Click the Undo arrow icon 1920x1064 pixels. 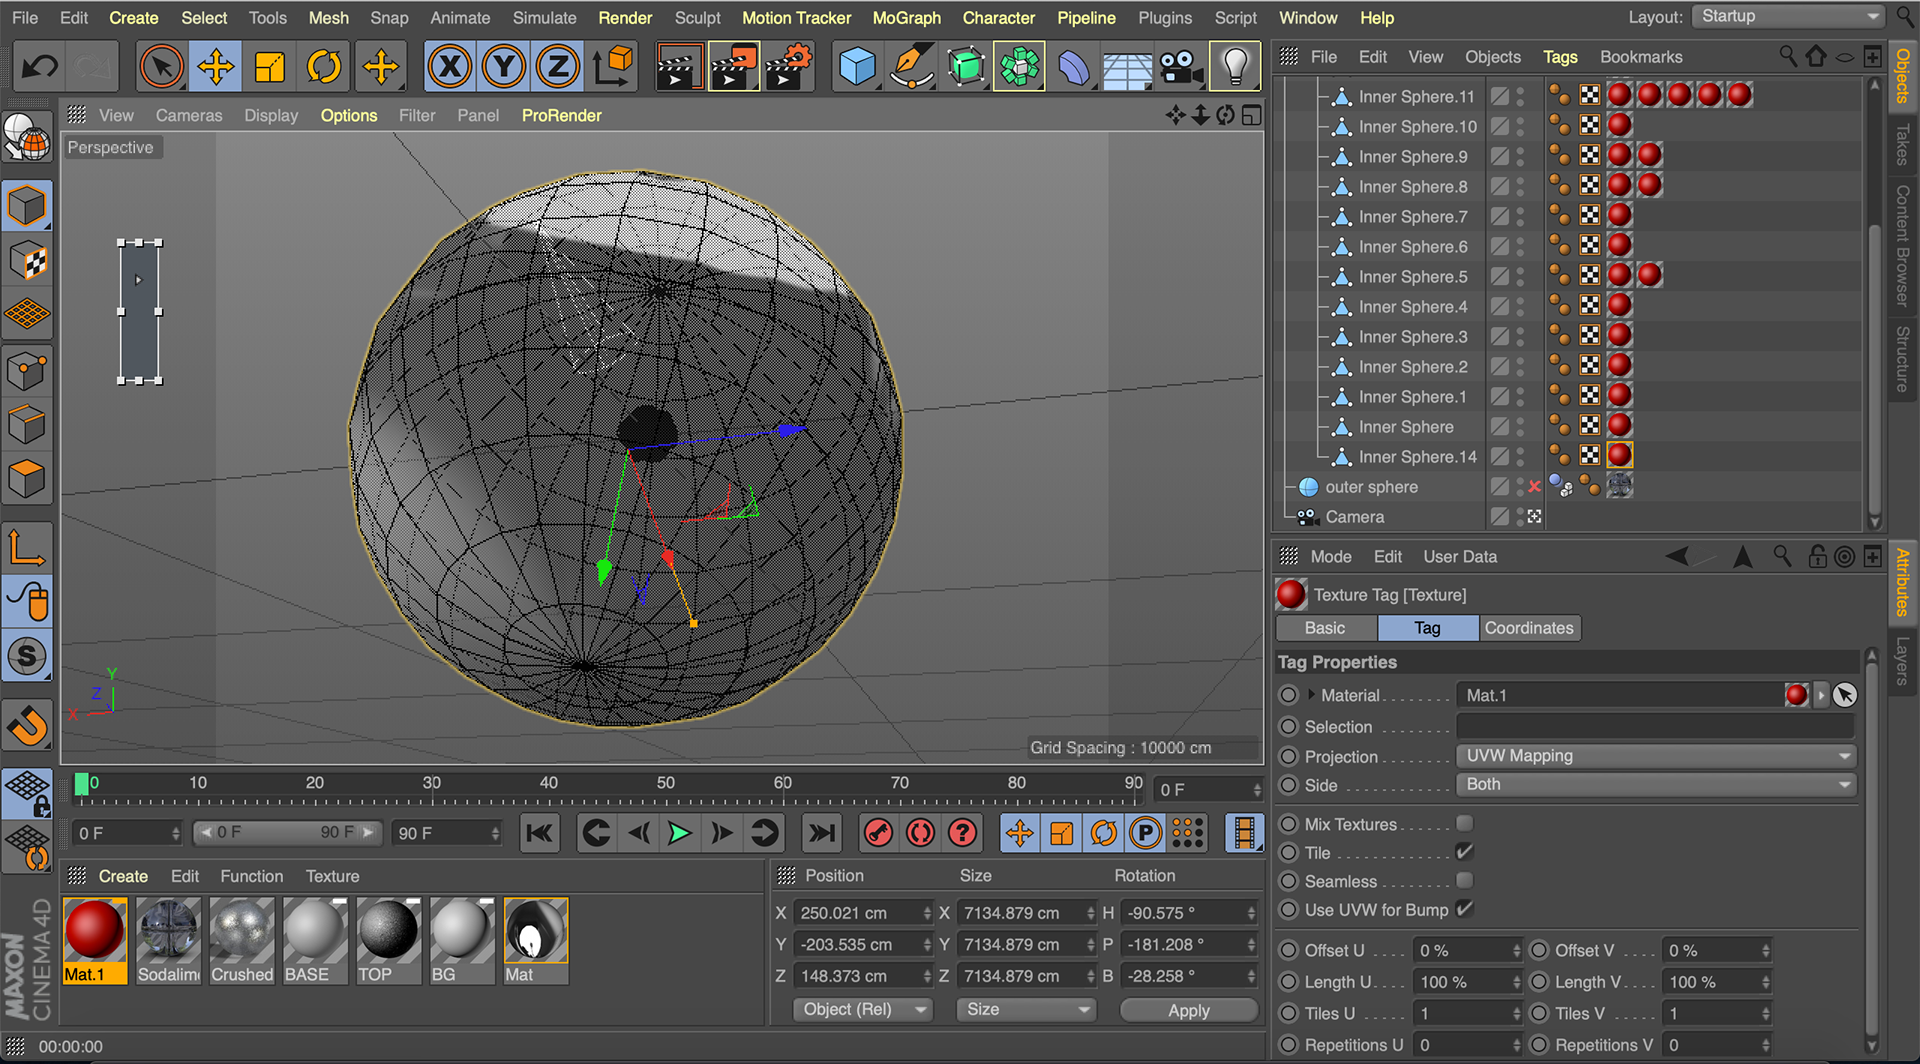pyautogui.click(x=40, y=68)
